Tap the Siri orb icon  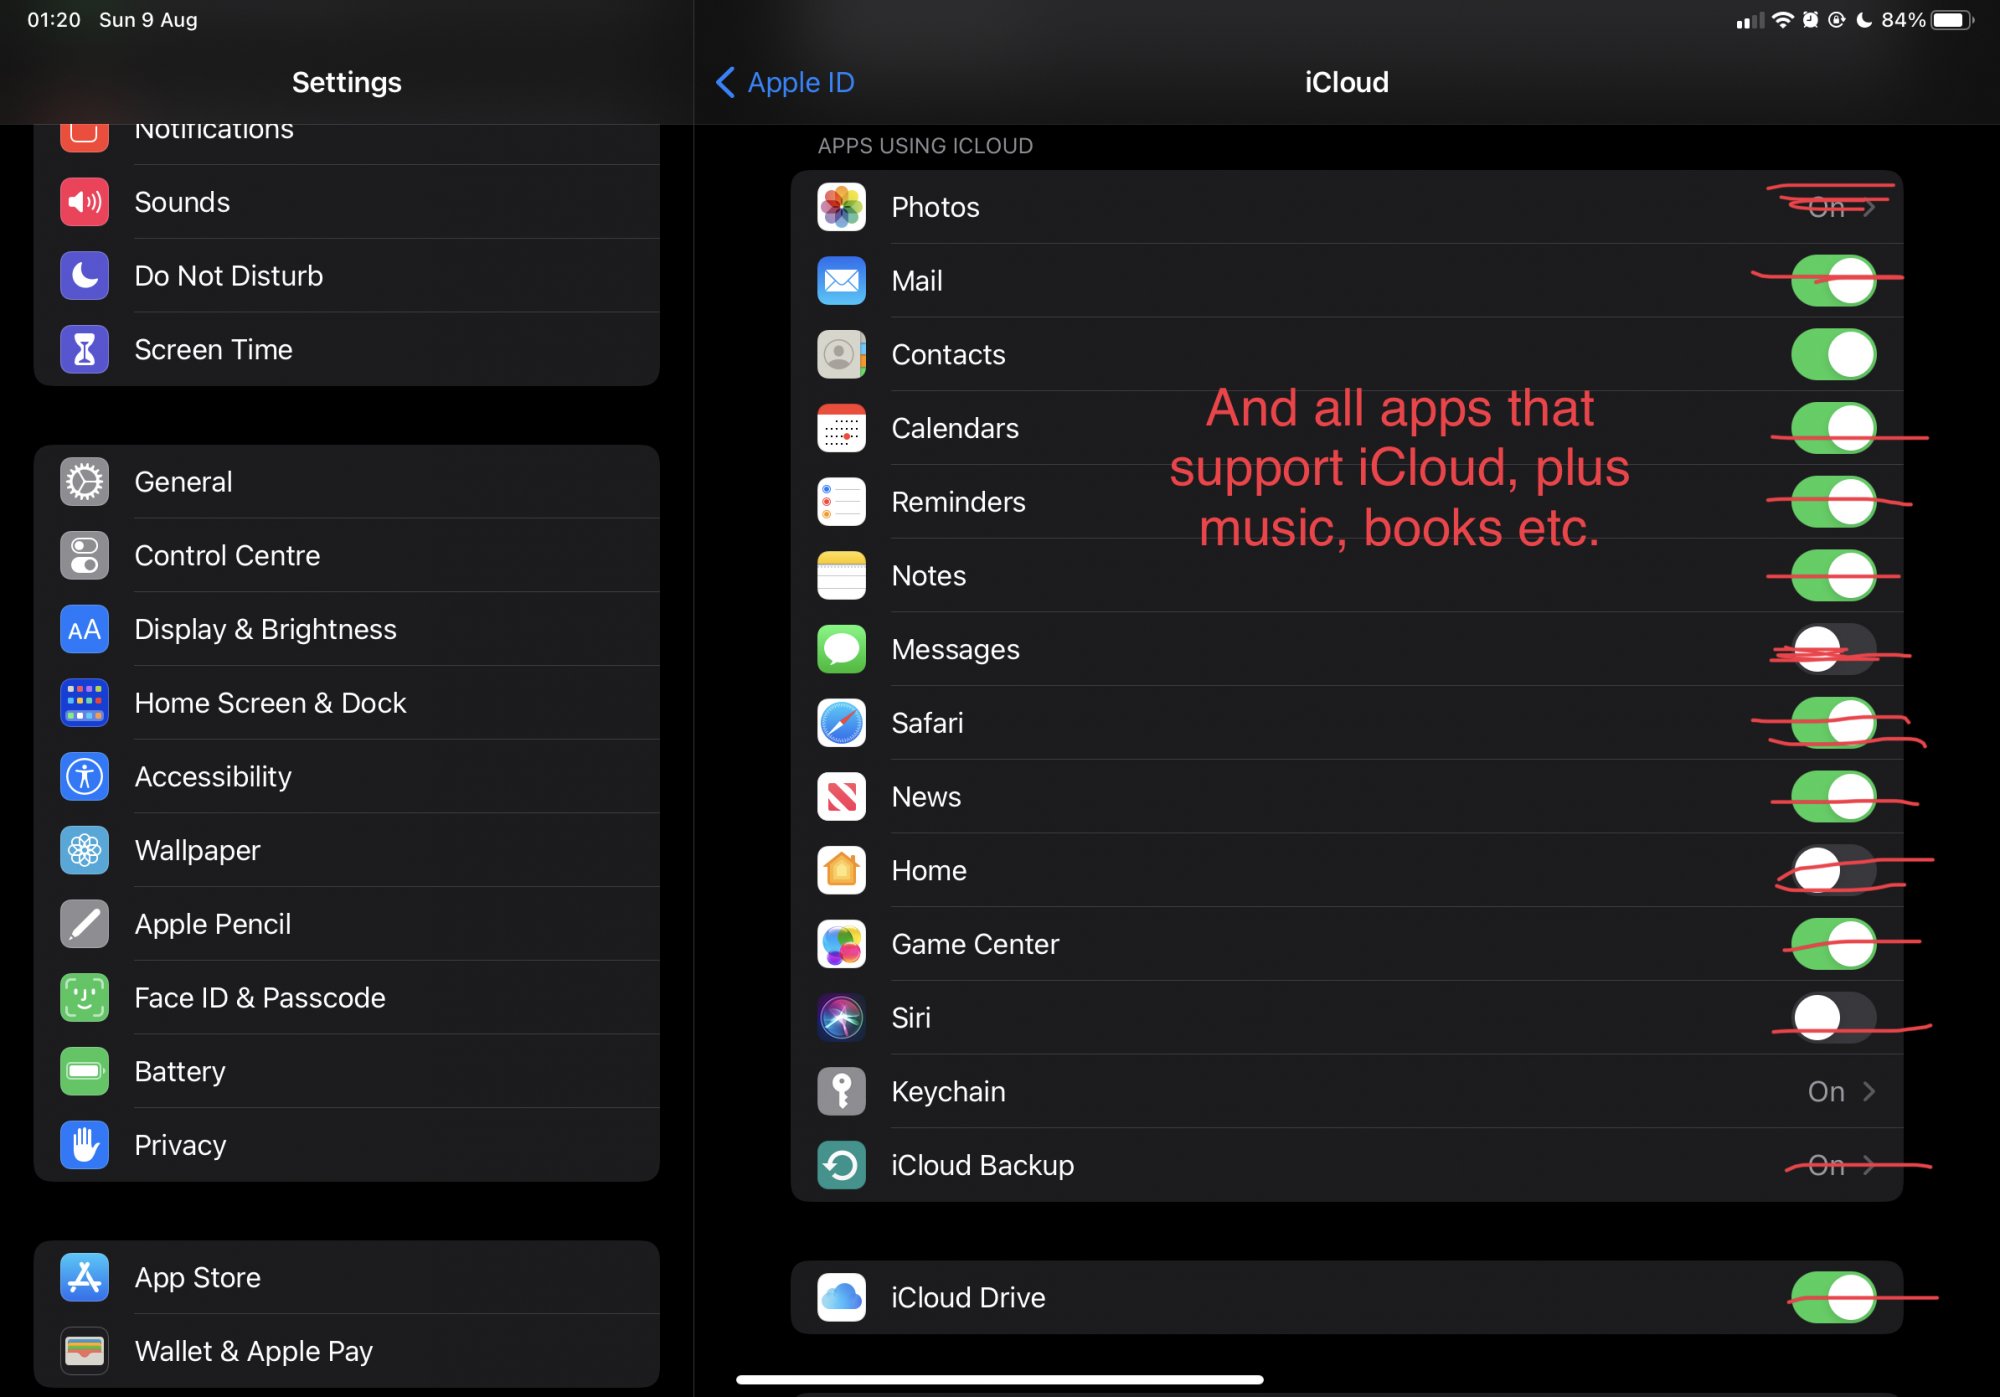(x=841, y=1018)
